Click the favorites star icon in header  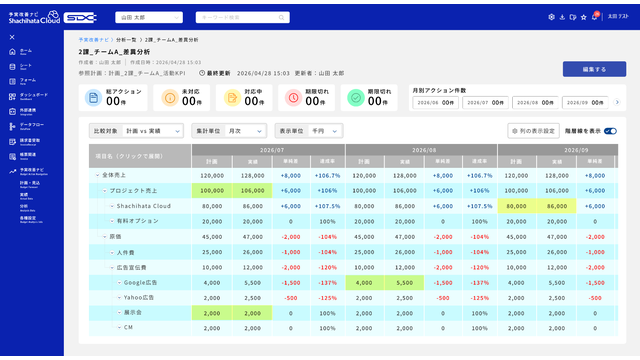tap(584, 17)
